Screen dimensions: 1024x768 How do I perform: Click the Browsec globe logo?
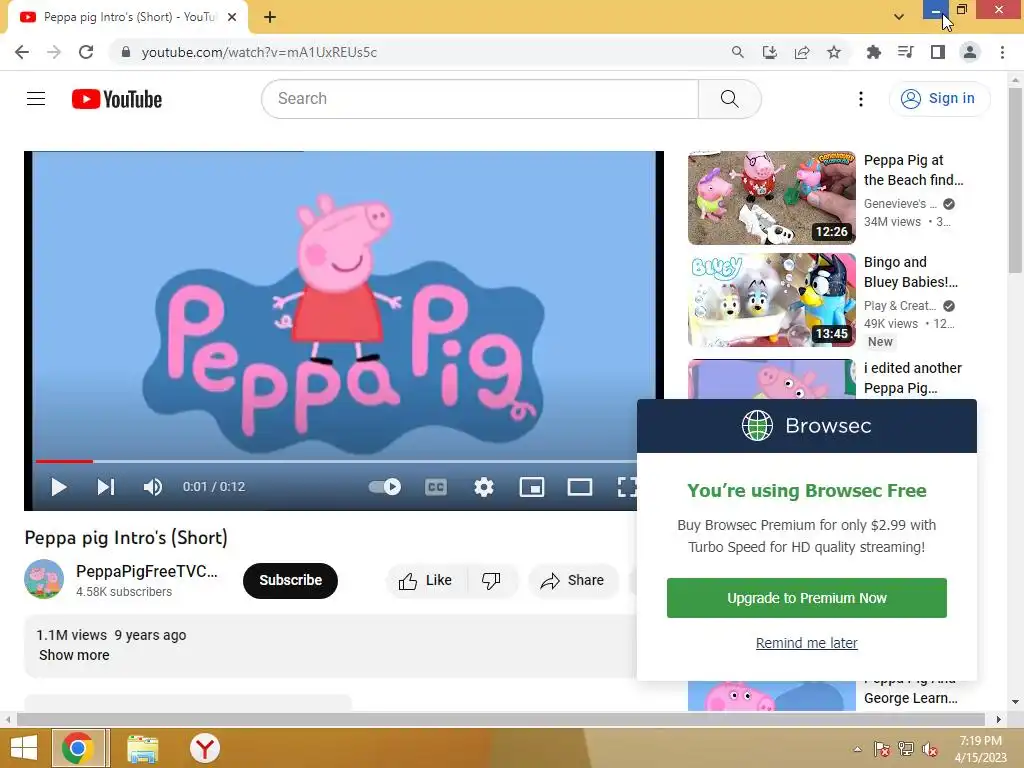point(758,426)
